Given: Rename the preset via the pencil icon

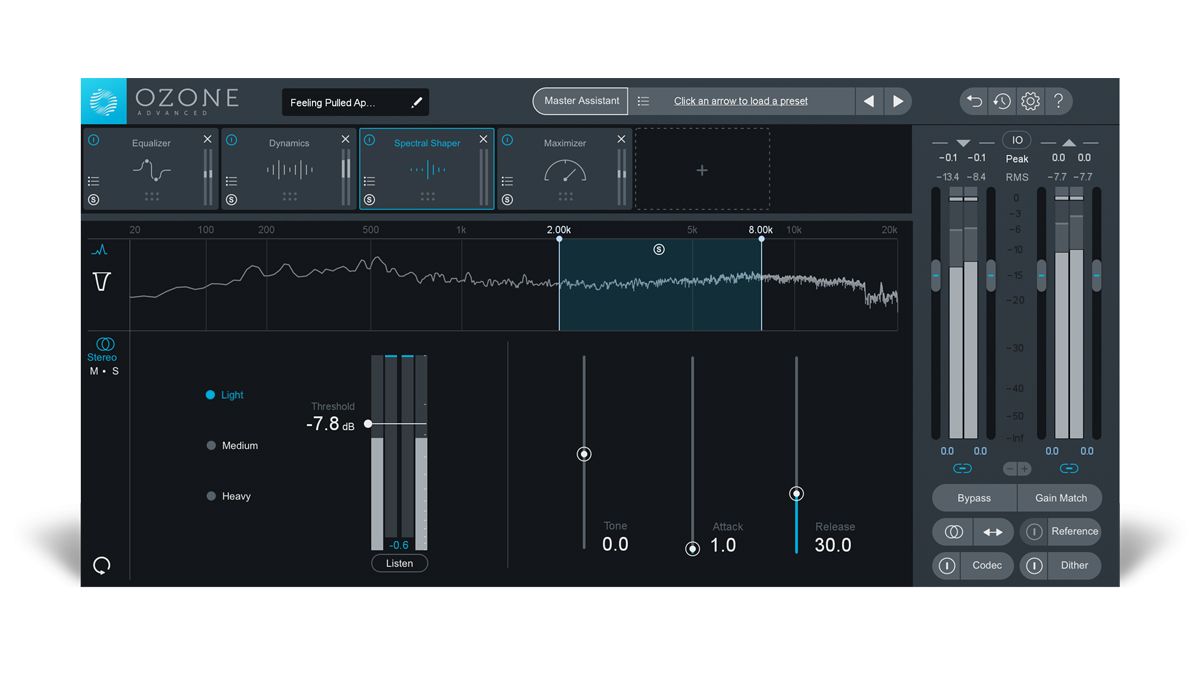Looking at the screenshot, I should click(417, 101).
